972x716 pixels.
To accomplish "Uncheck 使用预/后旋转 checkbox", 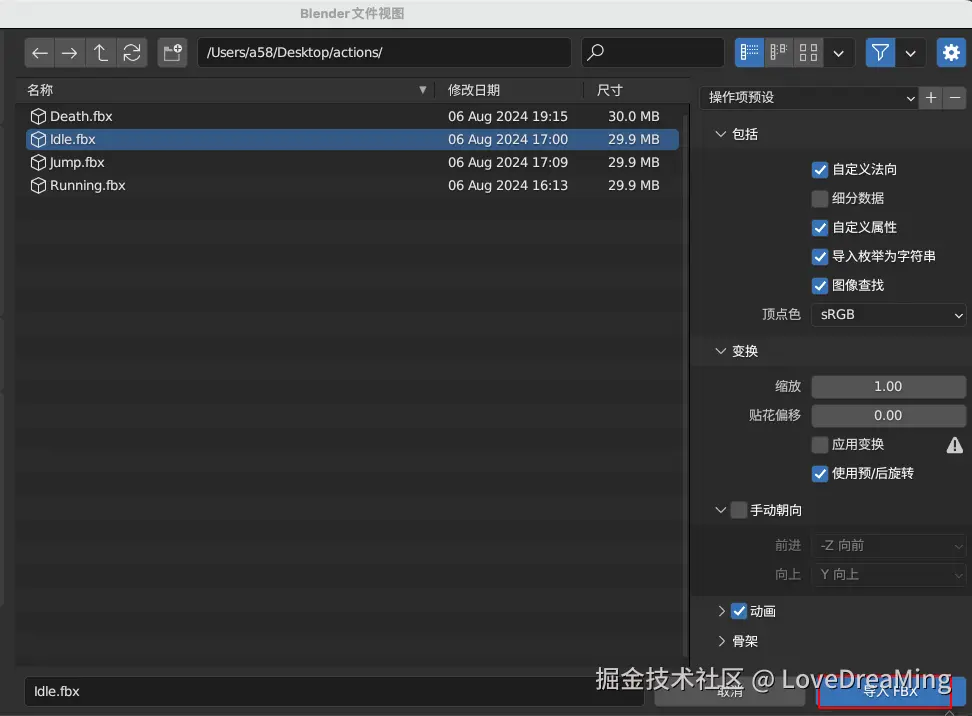I will 820,474.
